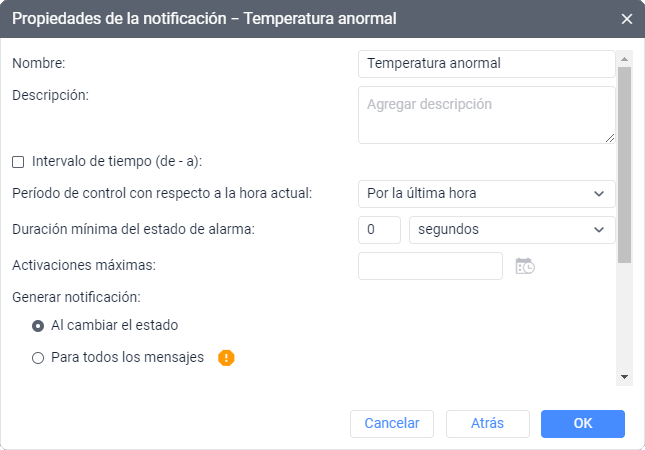
Task: Click the Nombre text field
Action: tap(486, 63)
